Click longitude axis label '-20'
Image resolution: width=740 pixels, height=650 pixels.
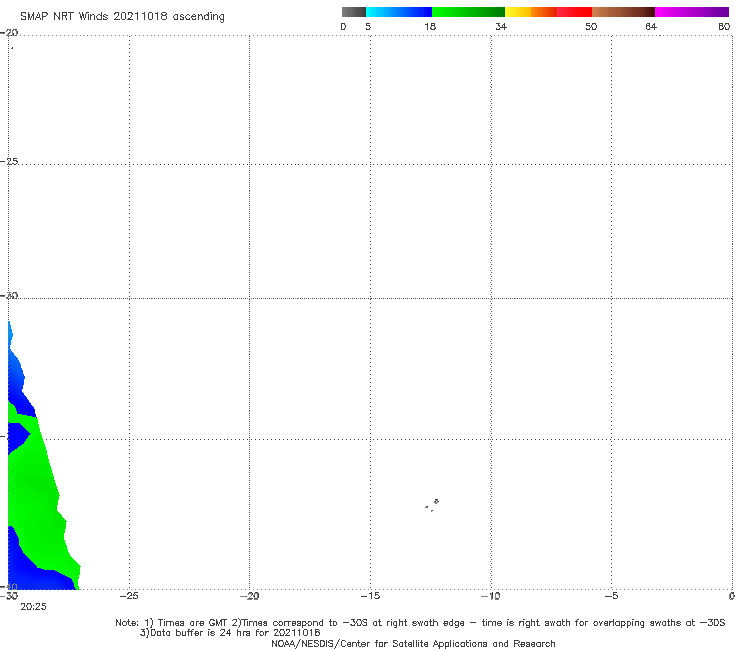(249, 596)
